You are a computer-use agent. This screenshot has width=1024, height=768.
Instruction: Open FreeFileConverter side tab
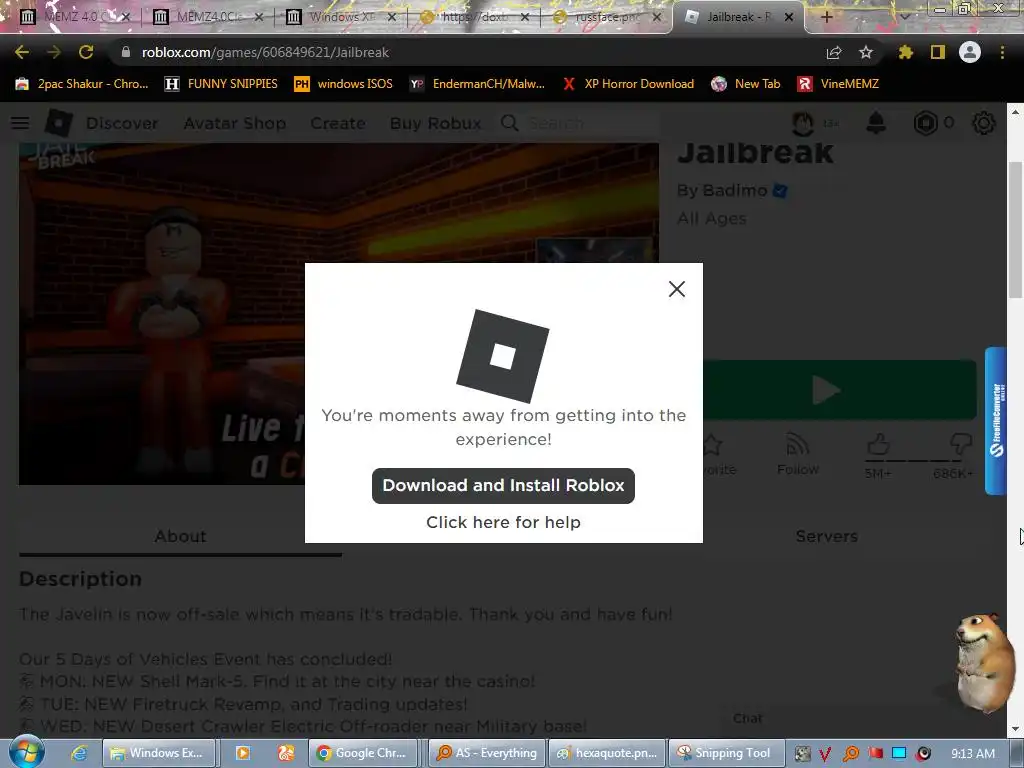pos(996,421)
